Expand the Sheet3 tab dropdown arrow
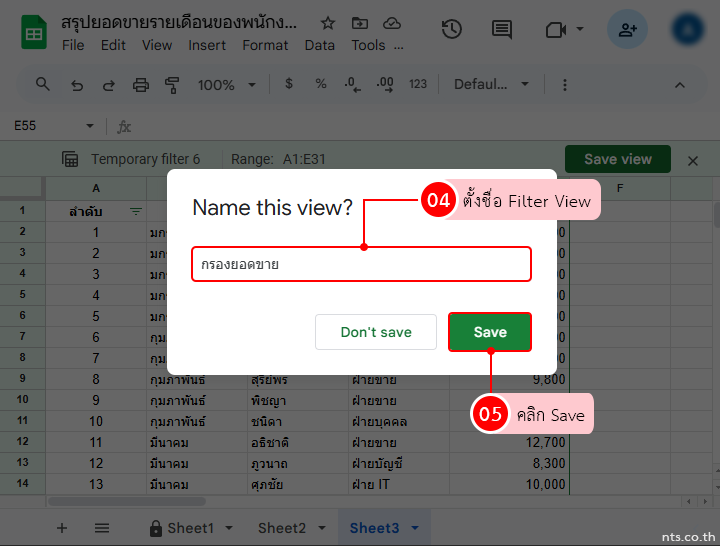The width and height of the screenshot is (720, 546). (414, 528)
